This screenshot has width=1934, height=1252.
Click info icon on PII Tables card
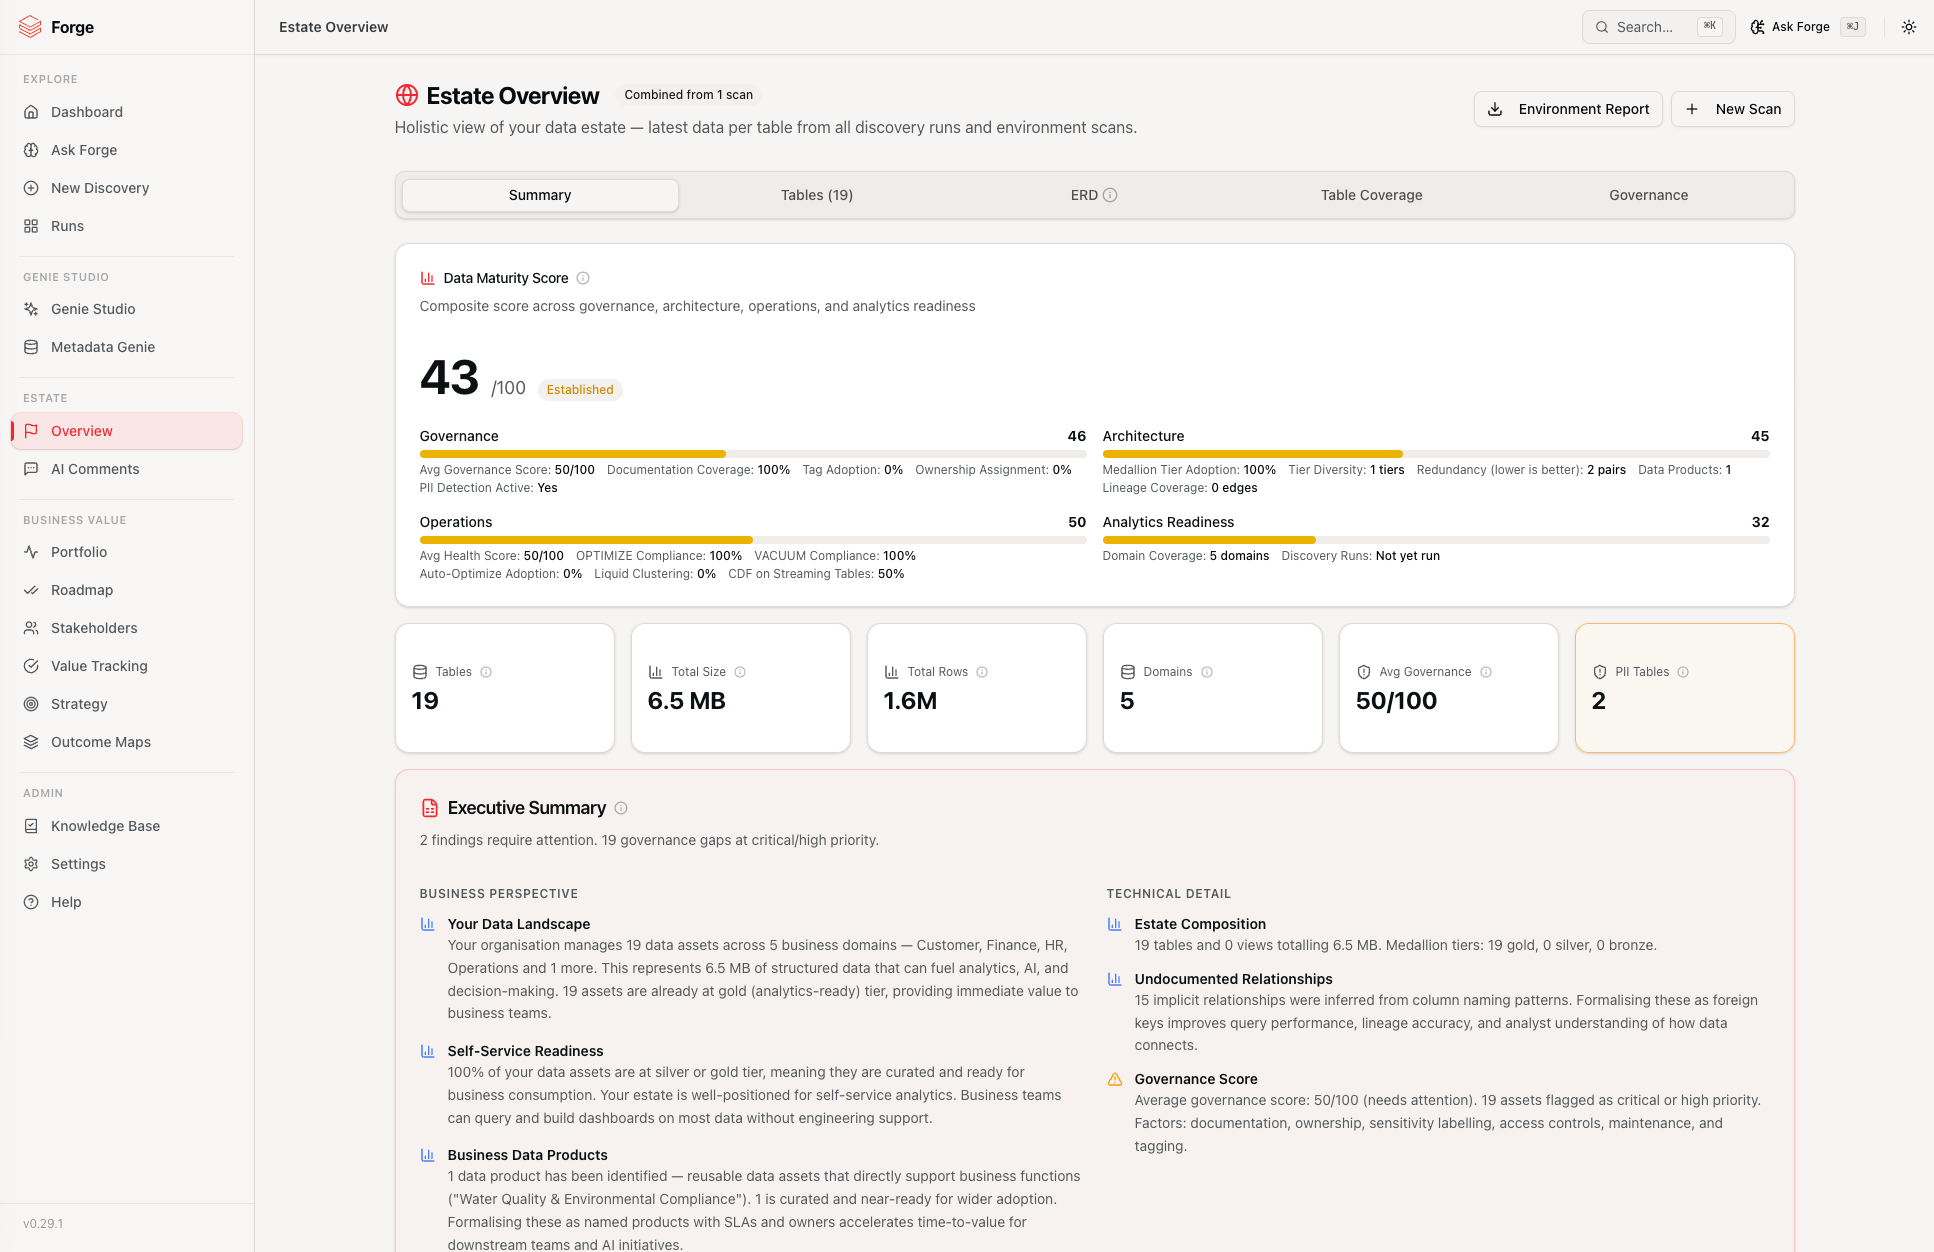tap(1683, 672)
